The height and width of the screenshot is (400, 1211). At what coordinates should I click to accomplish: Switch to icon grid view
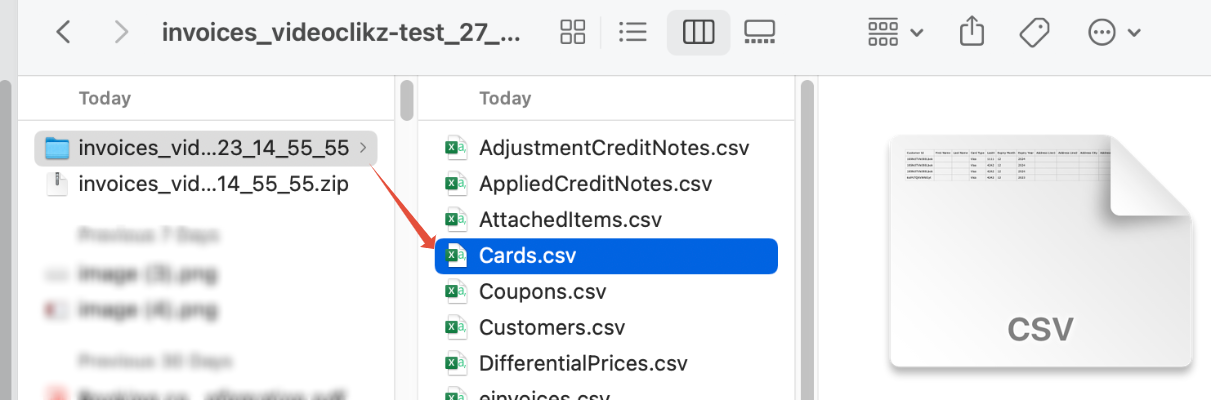[x=573, y=32]
